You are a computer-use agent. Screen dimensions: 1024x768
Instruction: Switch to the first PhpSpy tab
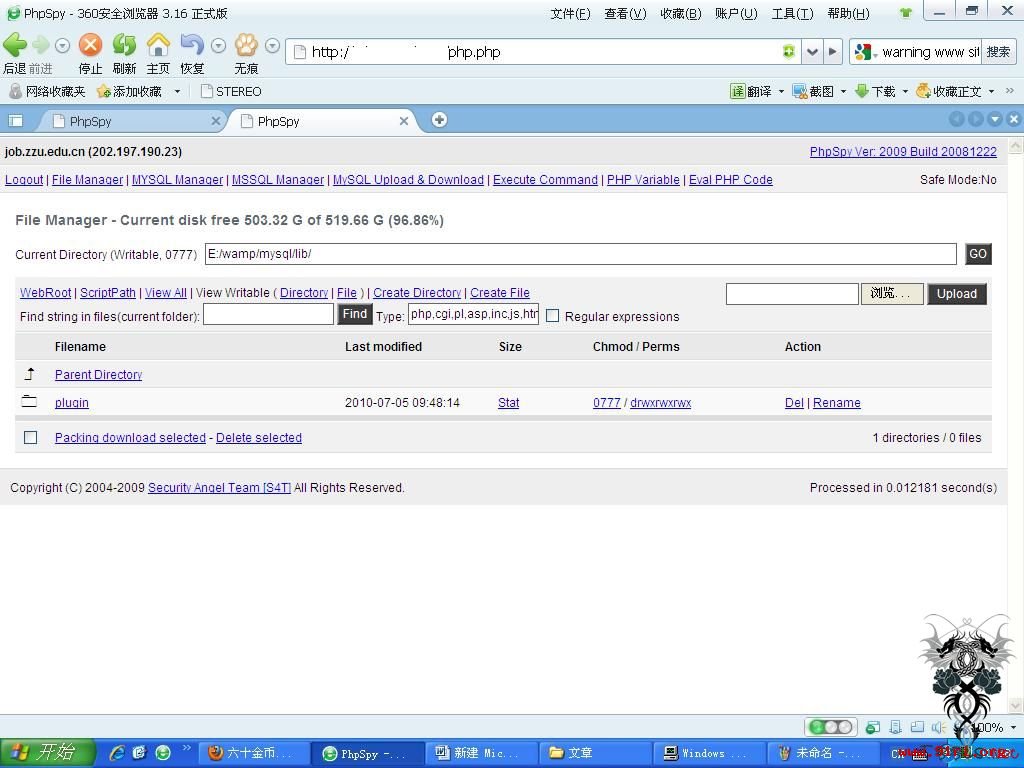131,121
